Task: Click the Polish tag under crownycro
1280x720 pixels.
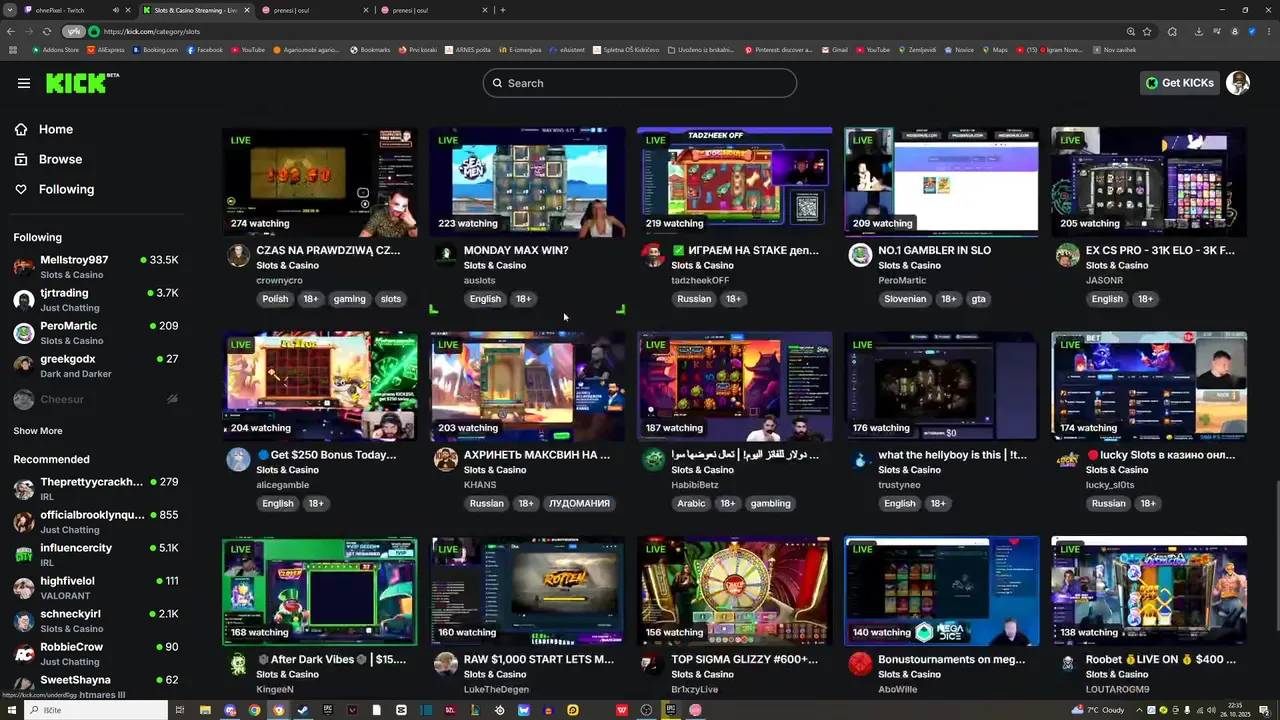Action: point(275,299)
